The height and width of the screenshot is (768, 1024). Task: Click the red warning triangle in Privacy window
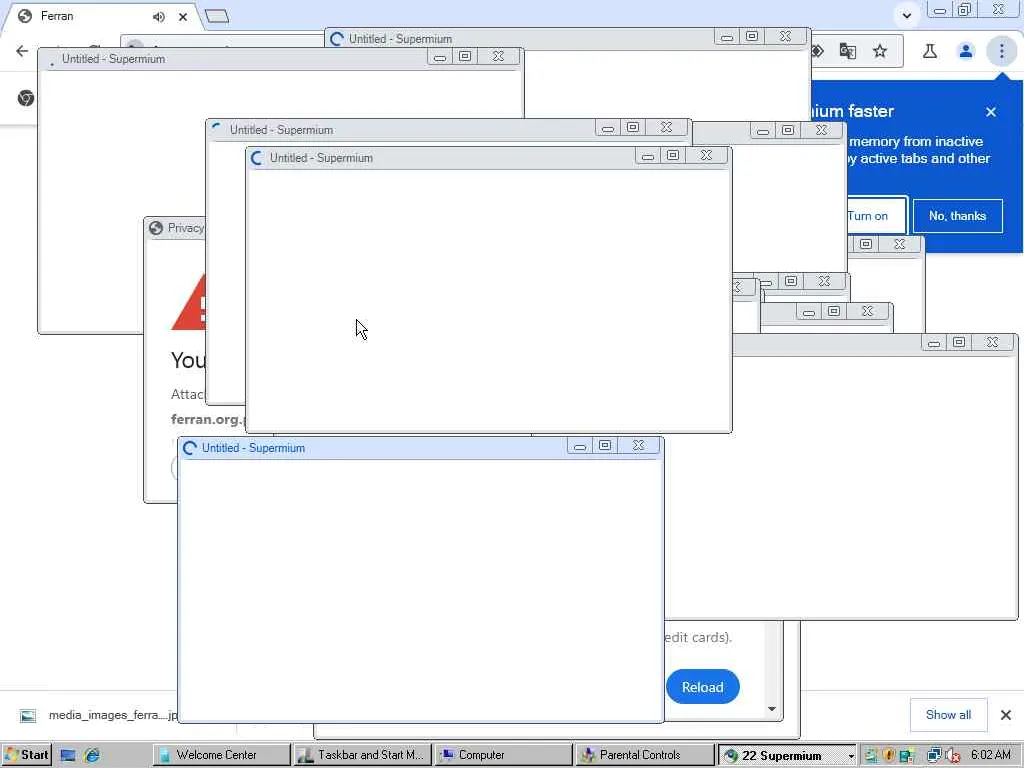189,302
